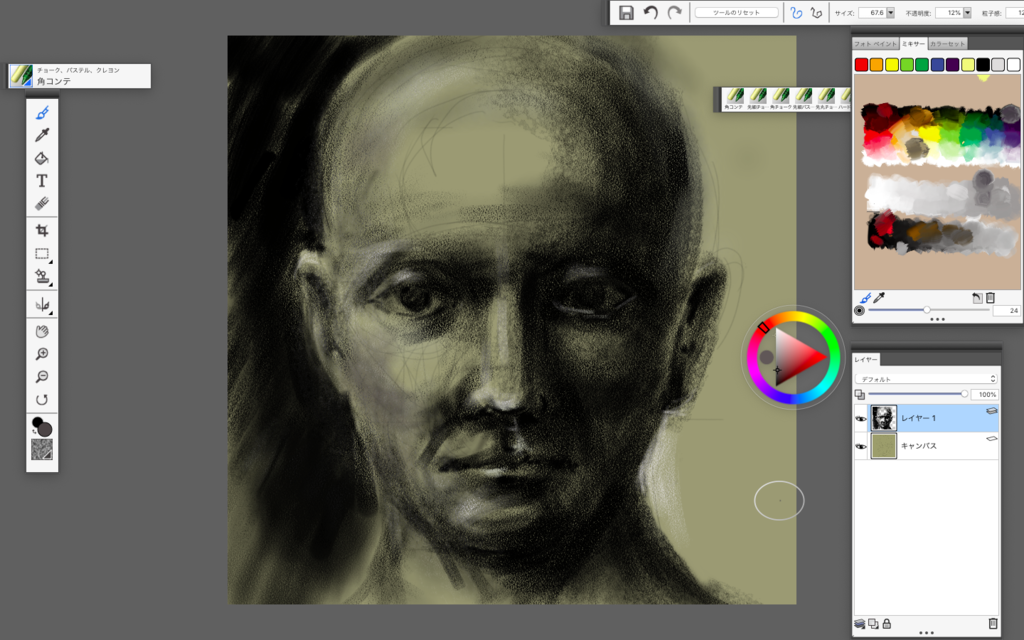1024x640 pixels.
Task: Toggle visibility of キャンバス layer
Action: click(861, 447)
